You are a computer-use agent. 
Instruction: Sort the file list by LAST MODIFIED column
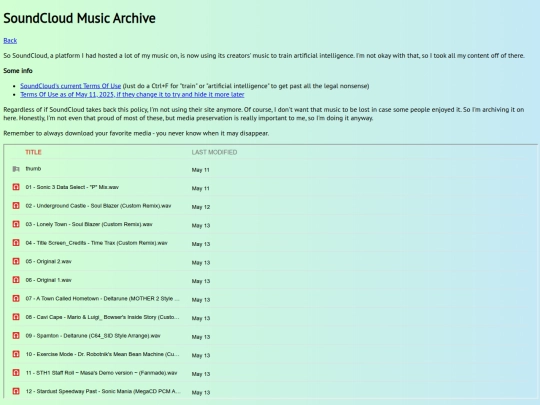pyautogui.click(x=214, y=152)
